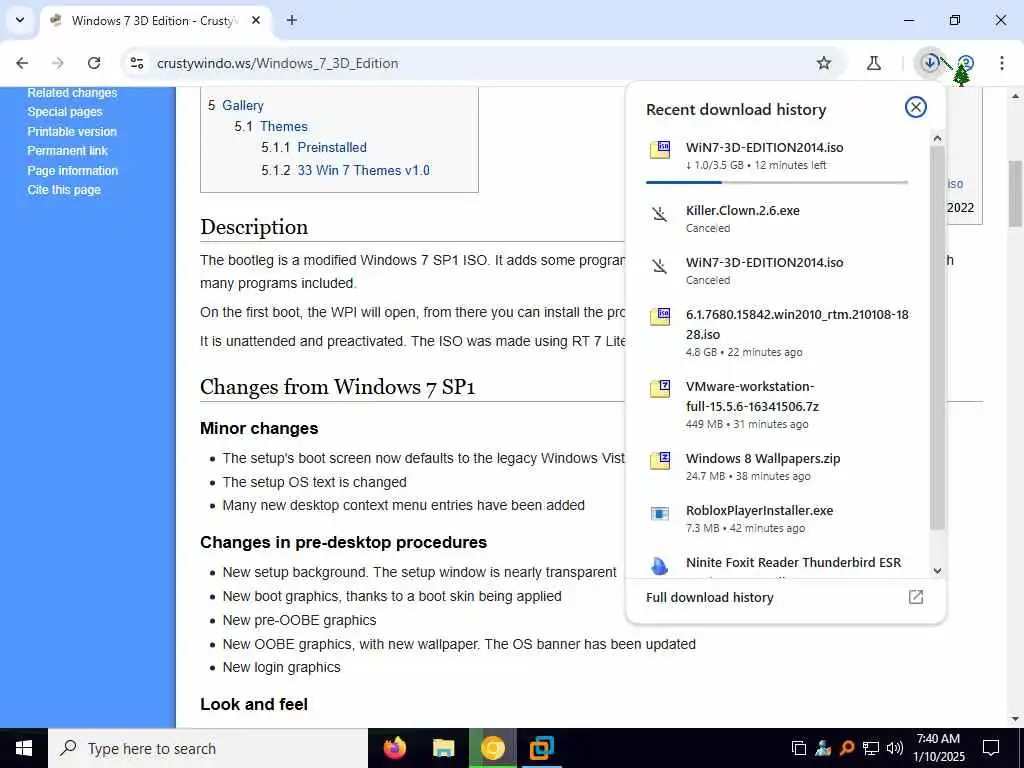
Task: Click the Windows taskbar search box
Action: tap(208, 748)
